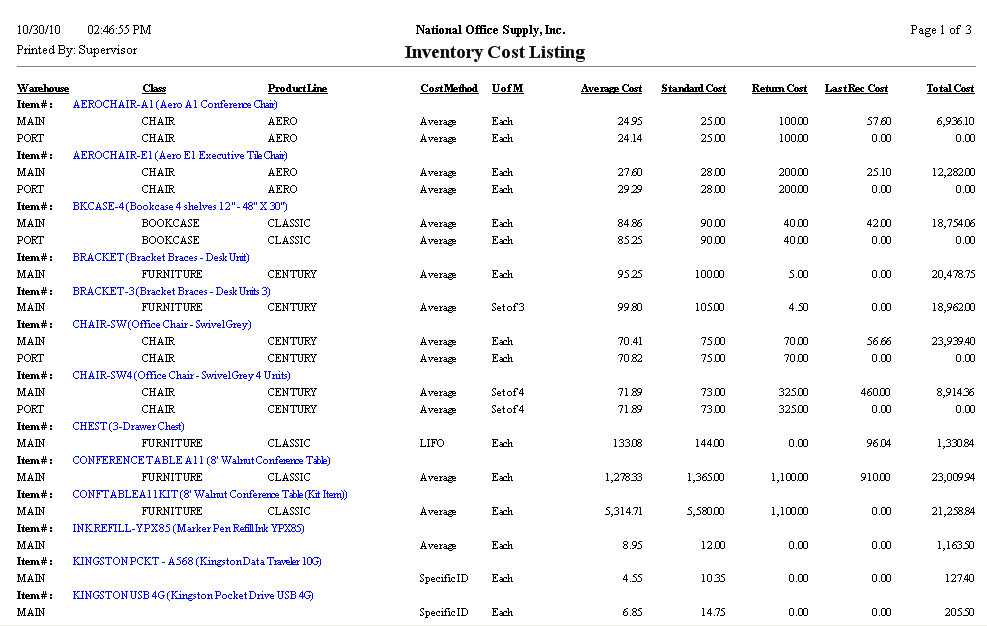The image size is (987, 626).
Task: Sort by the Total Cost column header
Action: point(949,88)
